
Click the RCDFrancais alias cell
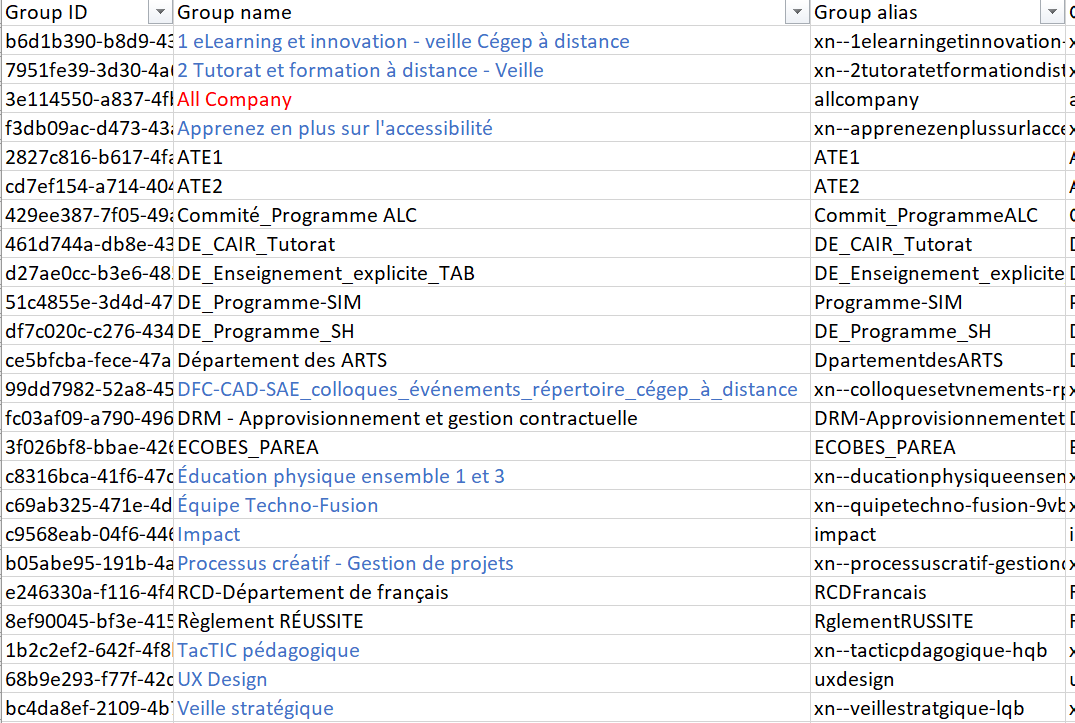tap(870, 592)
